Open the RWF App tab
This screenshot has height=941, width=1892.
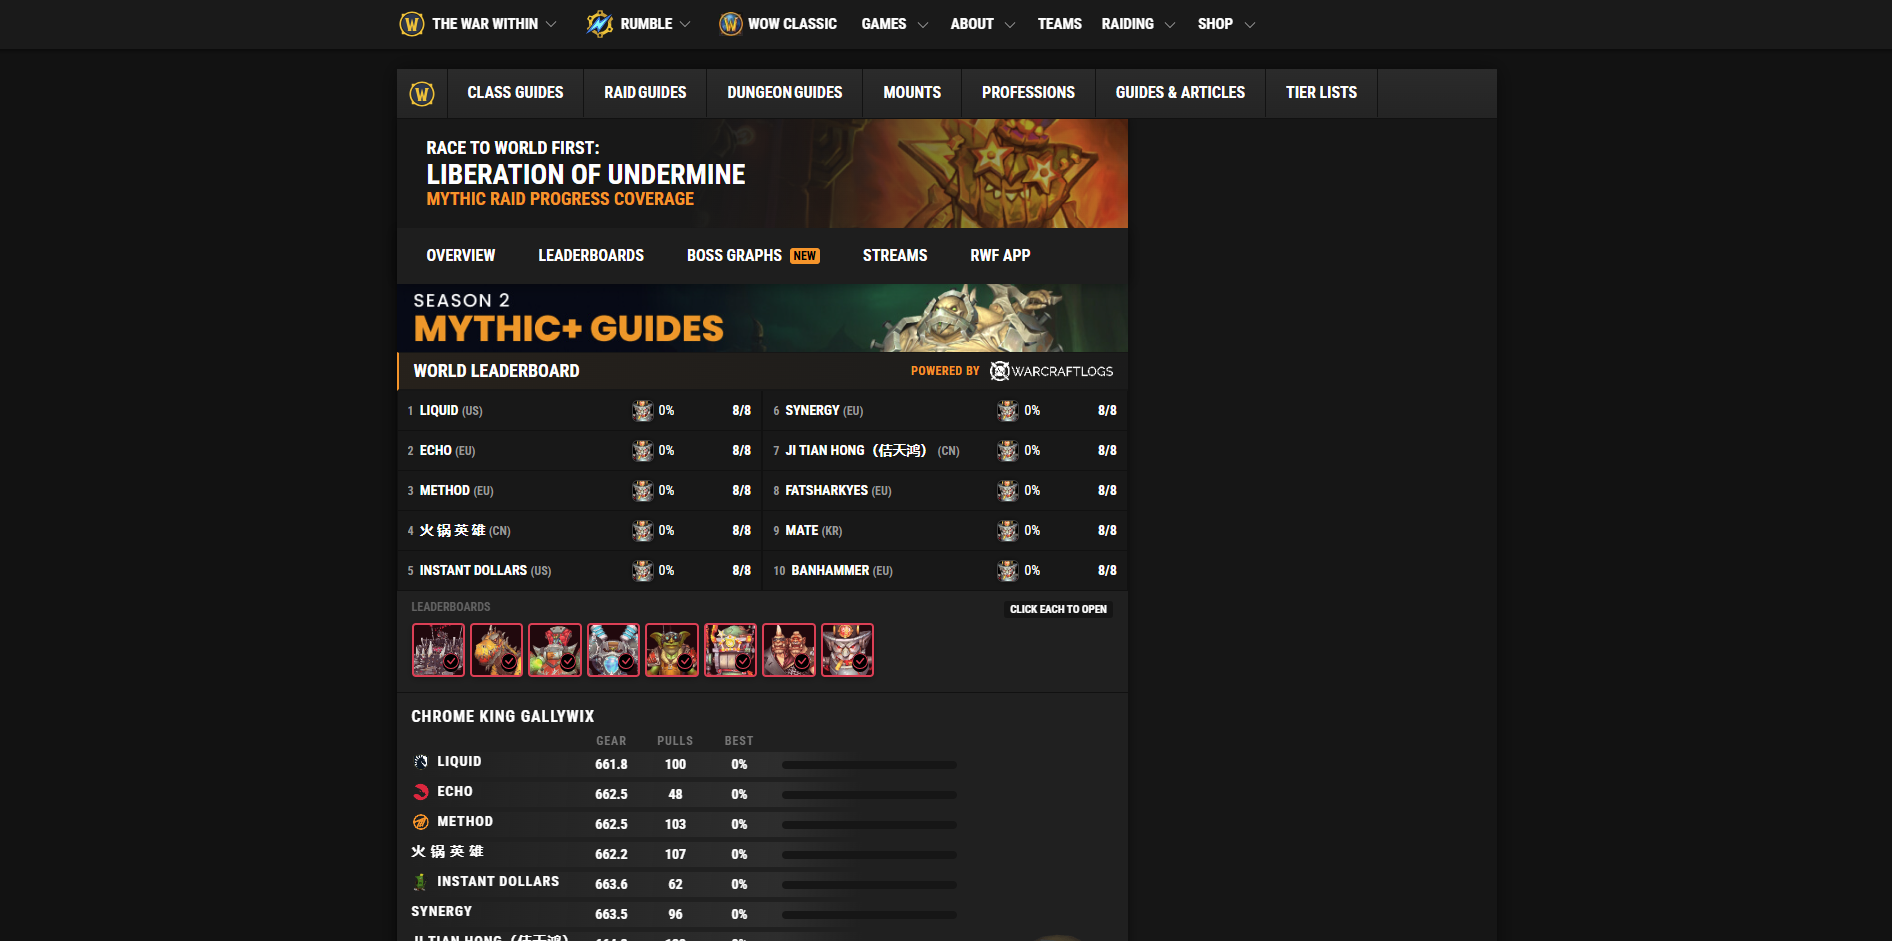pyautogui.click(x=1000, y=256)
